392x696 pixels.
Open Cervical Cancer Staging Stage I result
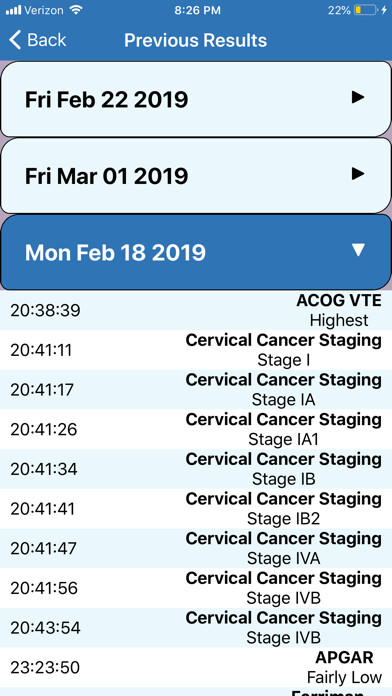click(196, 350)
